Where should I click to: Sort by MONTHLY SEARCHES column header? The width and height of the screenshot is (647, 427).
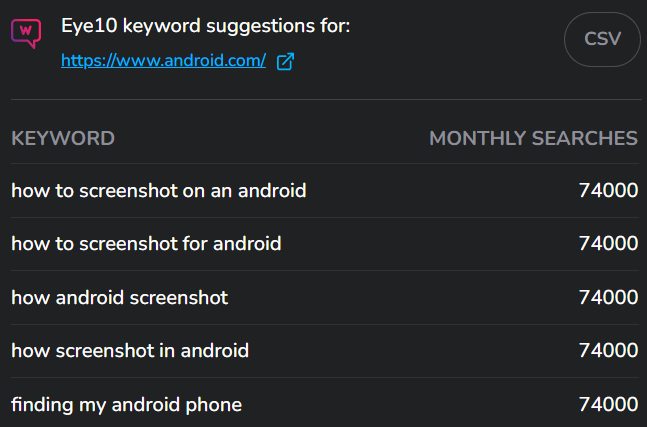pyautogui.click(x=534, y=138)
